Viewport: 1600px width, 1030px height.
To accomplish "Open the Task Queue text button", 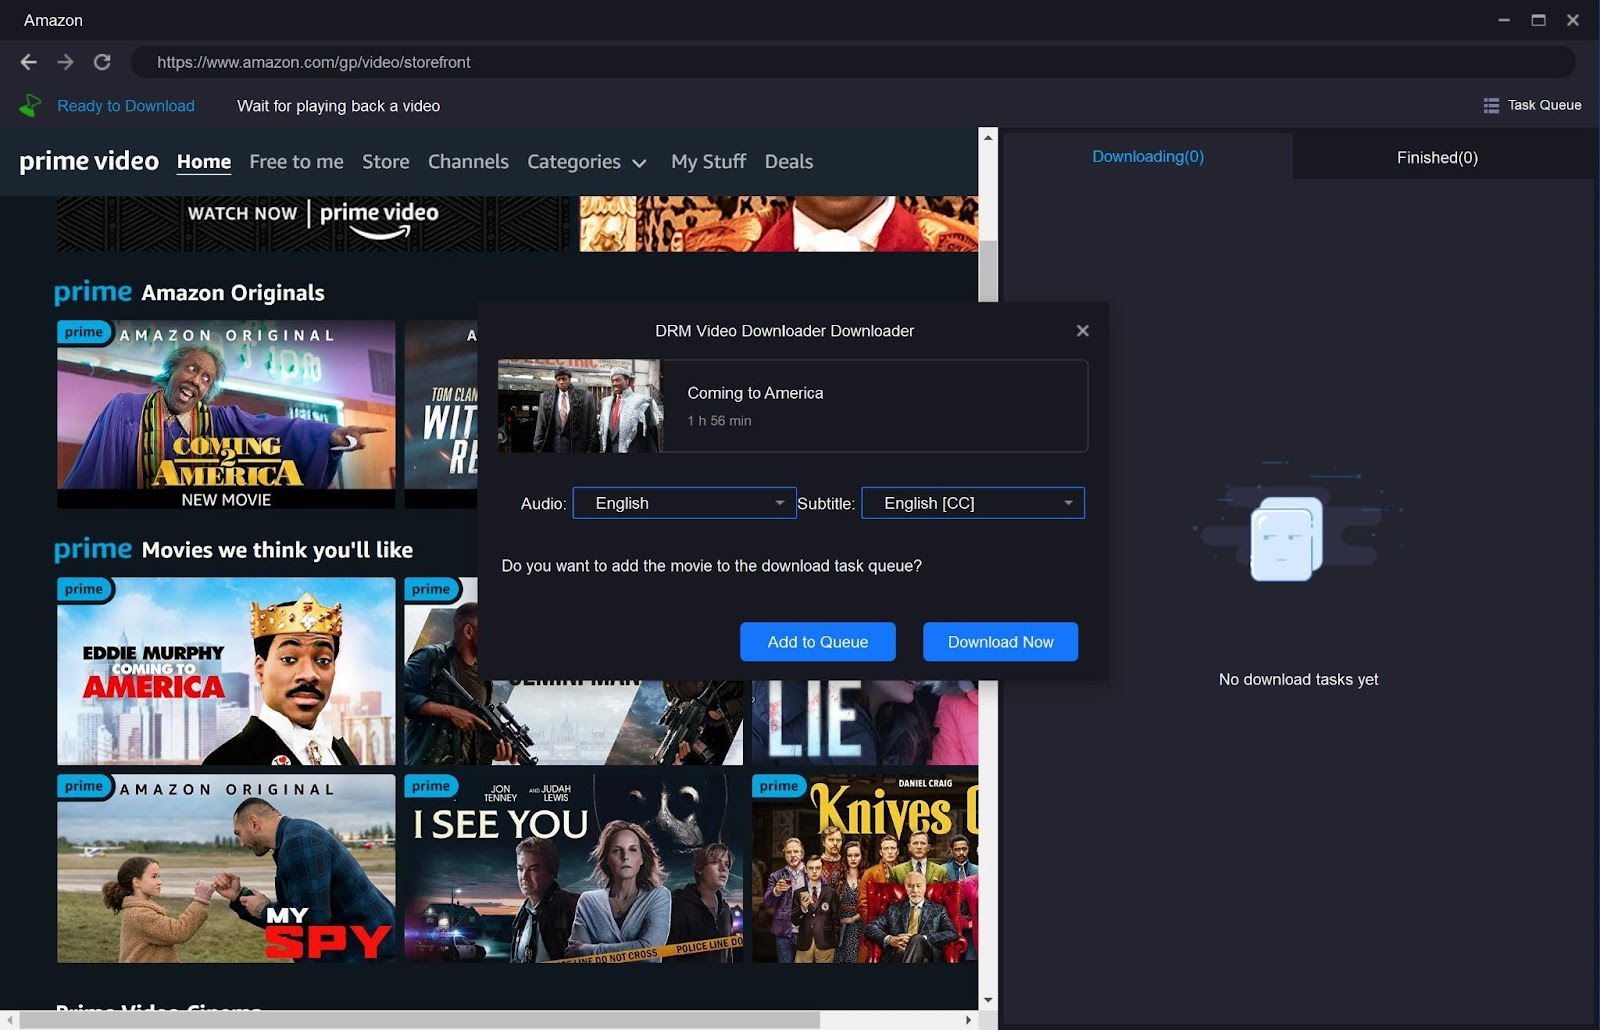I will [x=1544, y=105].
